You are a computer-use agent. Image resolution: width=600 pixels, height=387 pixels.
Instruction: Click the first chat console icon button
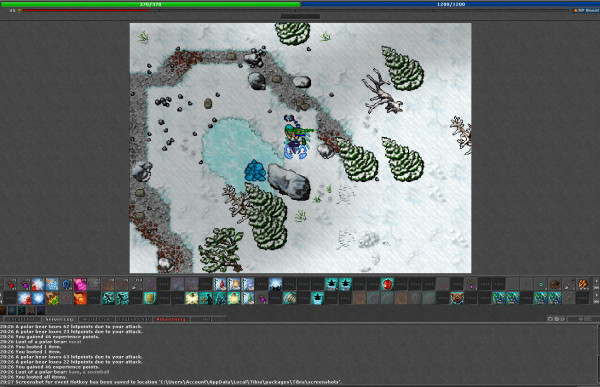550,319
